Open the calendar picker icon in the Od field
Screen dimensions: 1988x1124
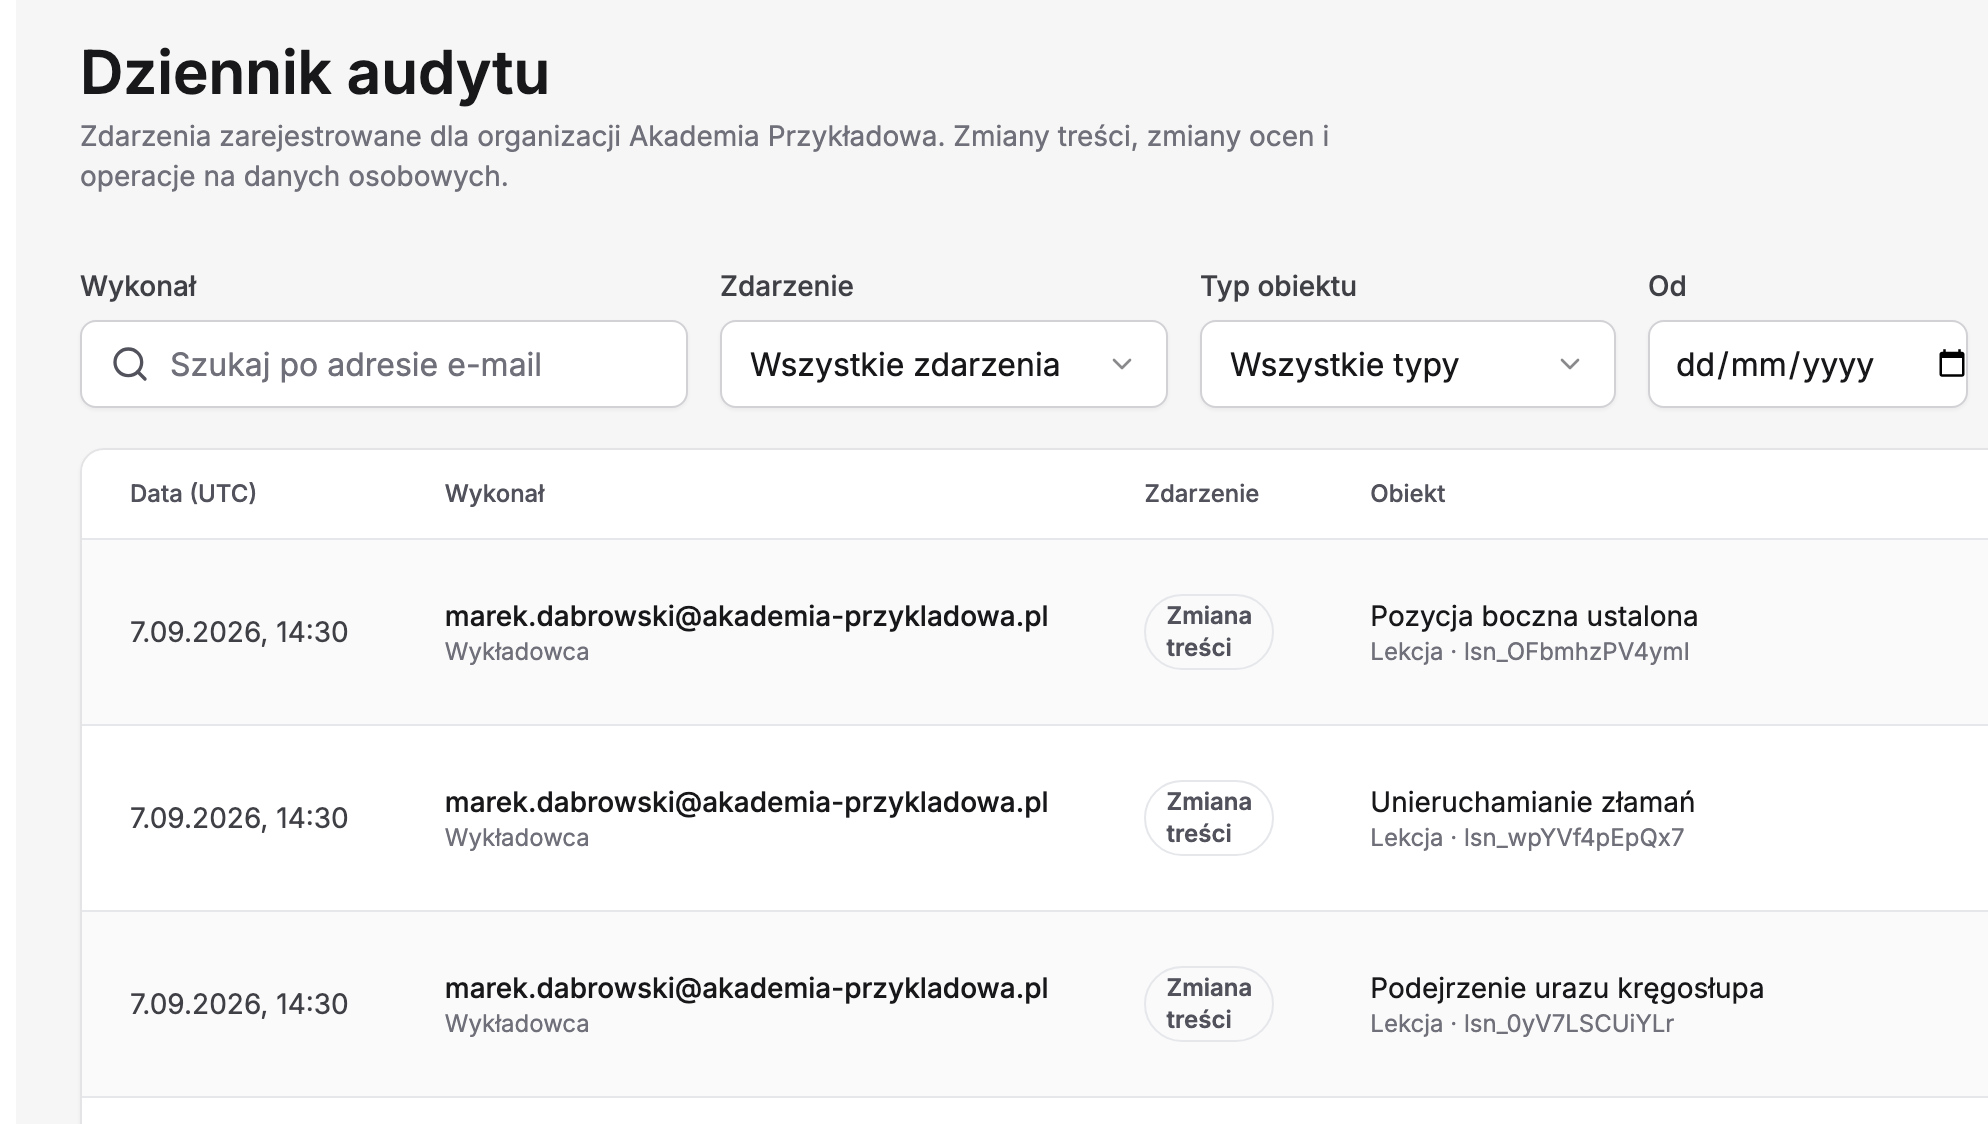(1951, 363)
